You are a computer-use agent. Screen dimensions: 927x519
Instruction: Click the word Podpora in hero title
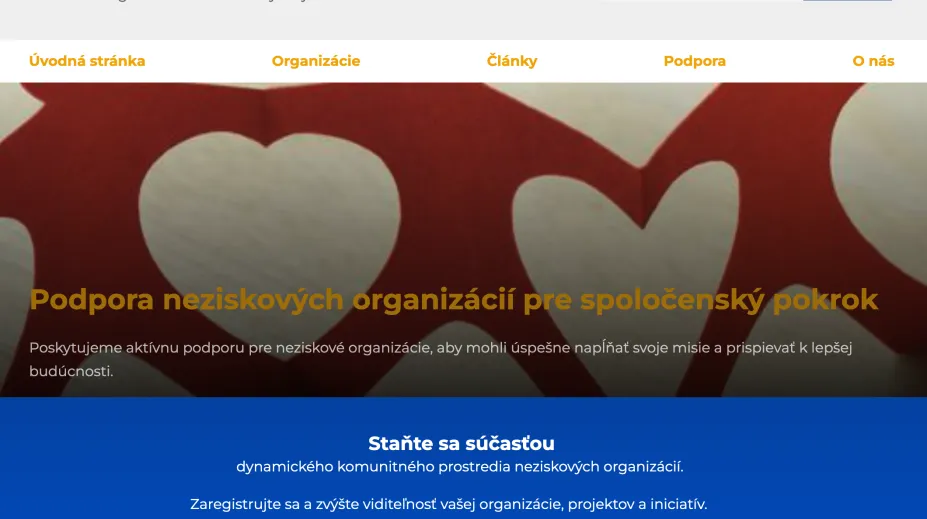click(x=92, y=300)
